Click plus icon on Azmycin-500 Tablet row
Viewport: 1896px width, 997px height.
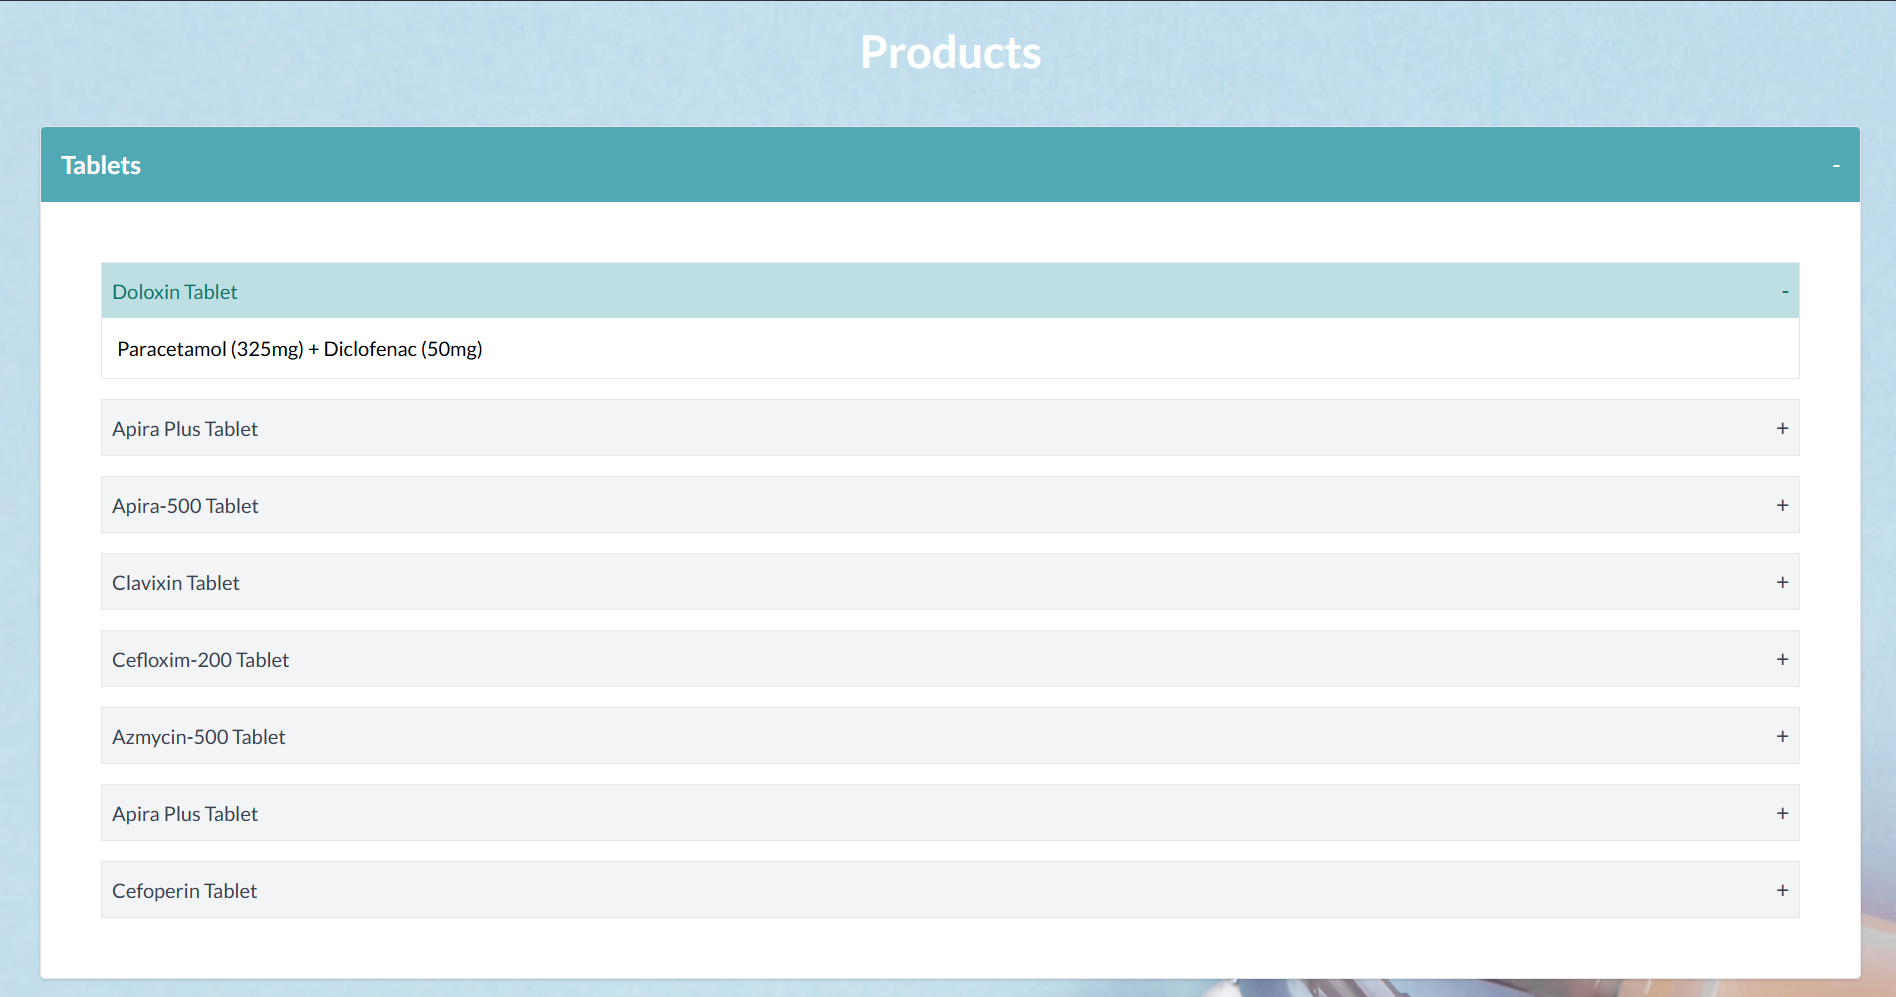[x=1782, y=737]
